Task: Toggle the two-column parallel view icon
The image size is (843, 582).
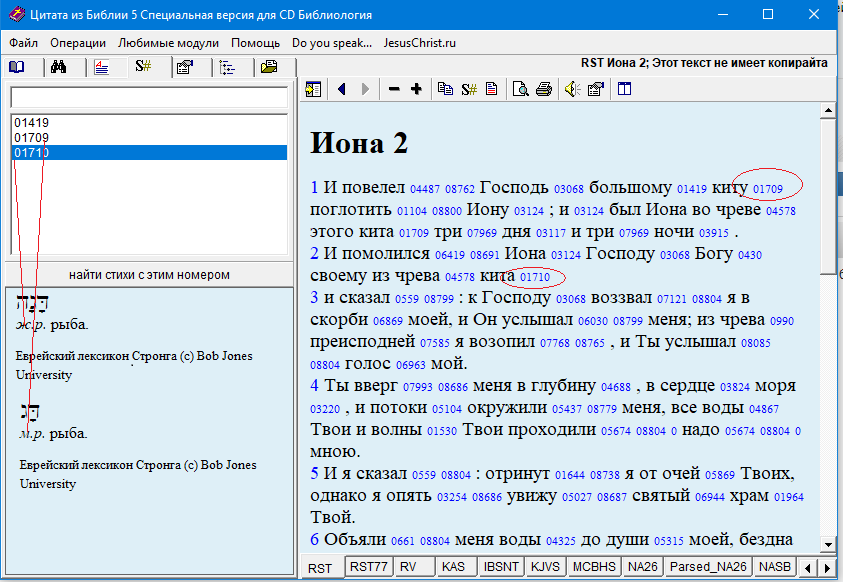Action: [624, 89]
